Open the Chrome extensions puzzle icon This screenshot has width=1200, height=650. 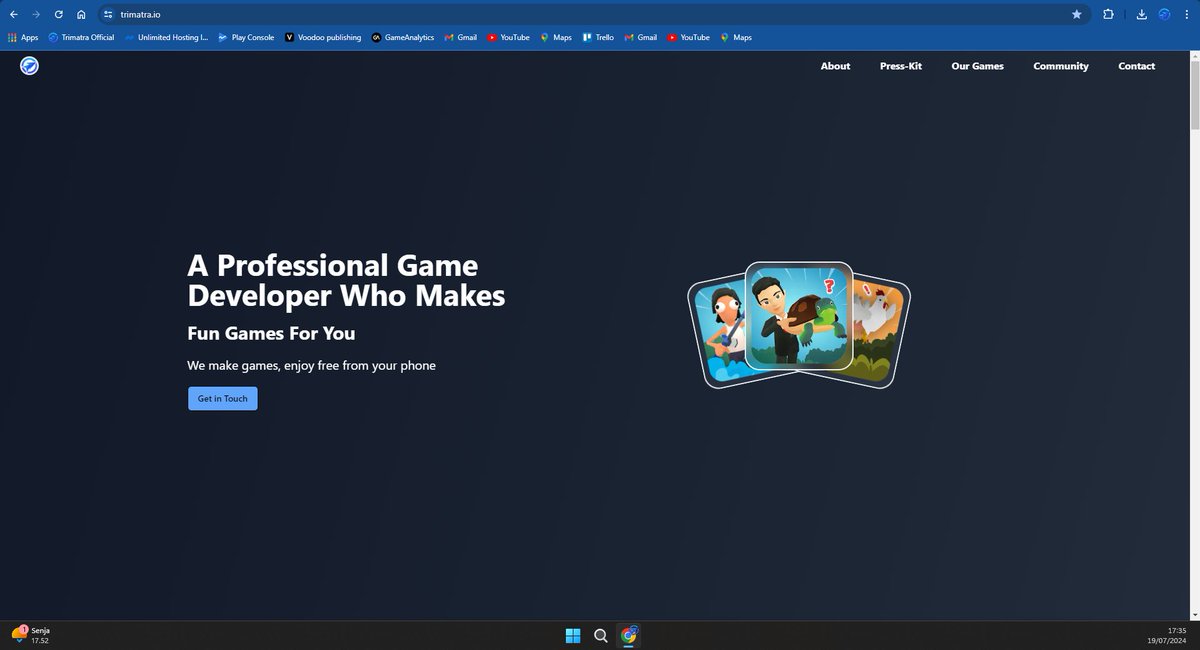click(x=1108, y=14)
